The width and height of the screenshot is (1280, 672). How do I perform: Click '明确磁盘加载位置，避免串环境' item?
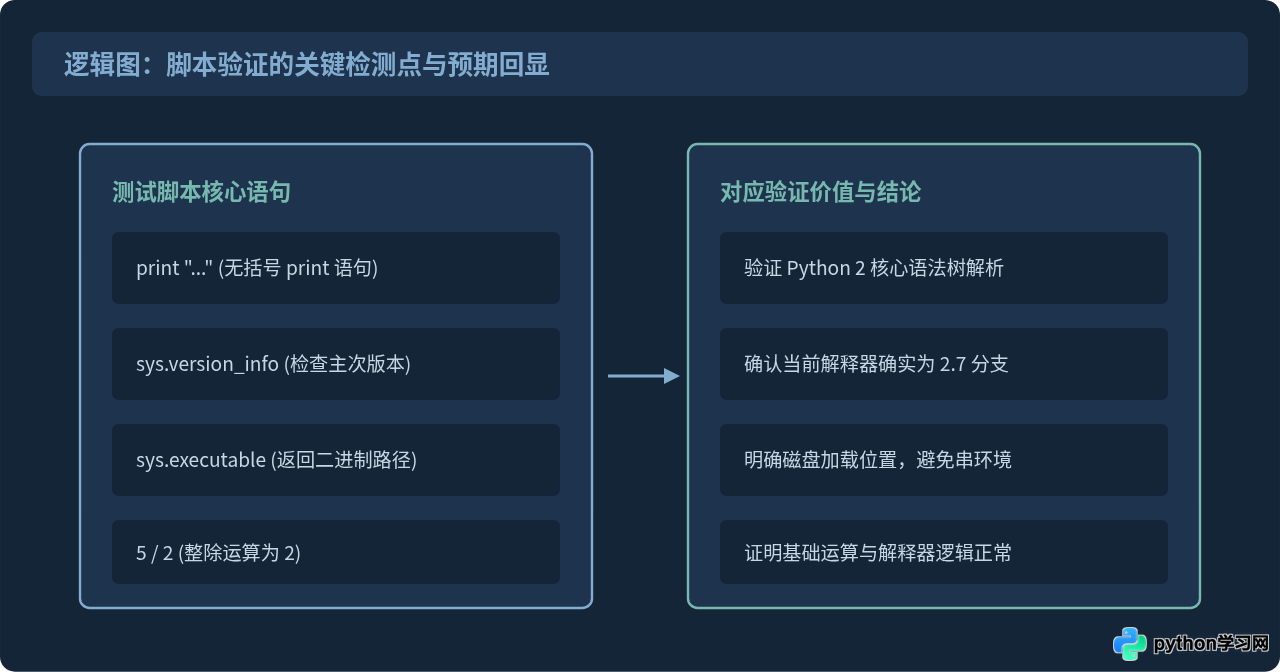point(944,460)
